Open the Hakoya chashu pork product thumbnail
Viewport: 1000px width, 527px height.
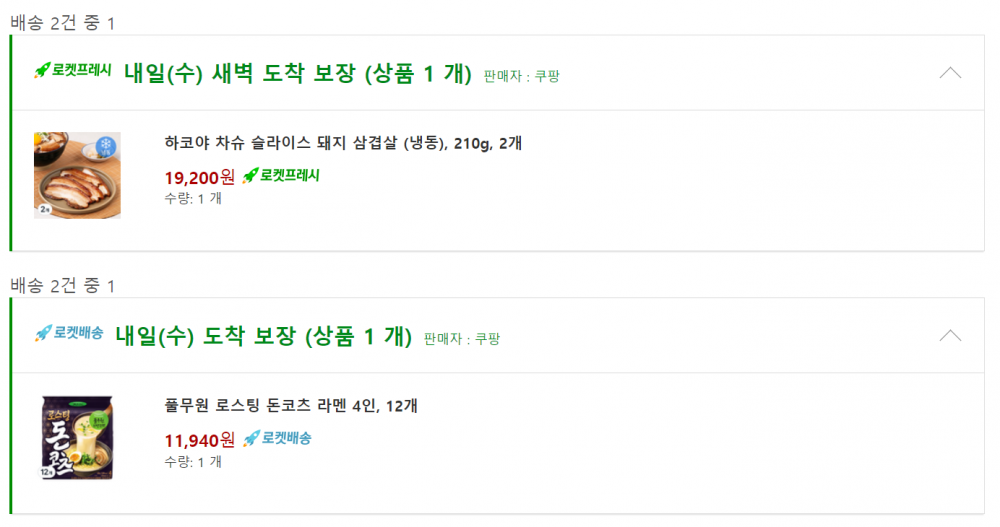point(77,175)
